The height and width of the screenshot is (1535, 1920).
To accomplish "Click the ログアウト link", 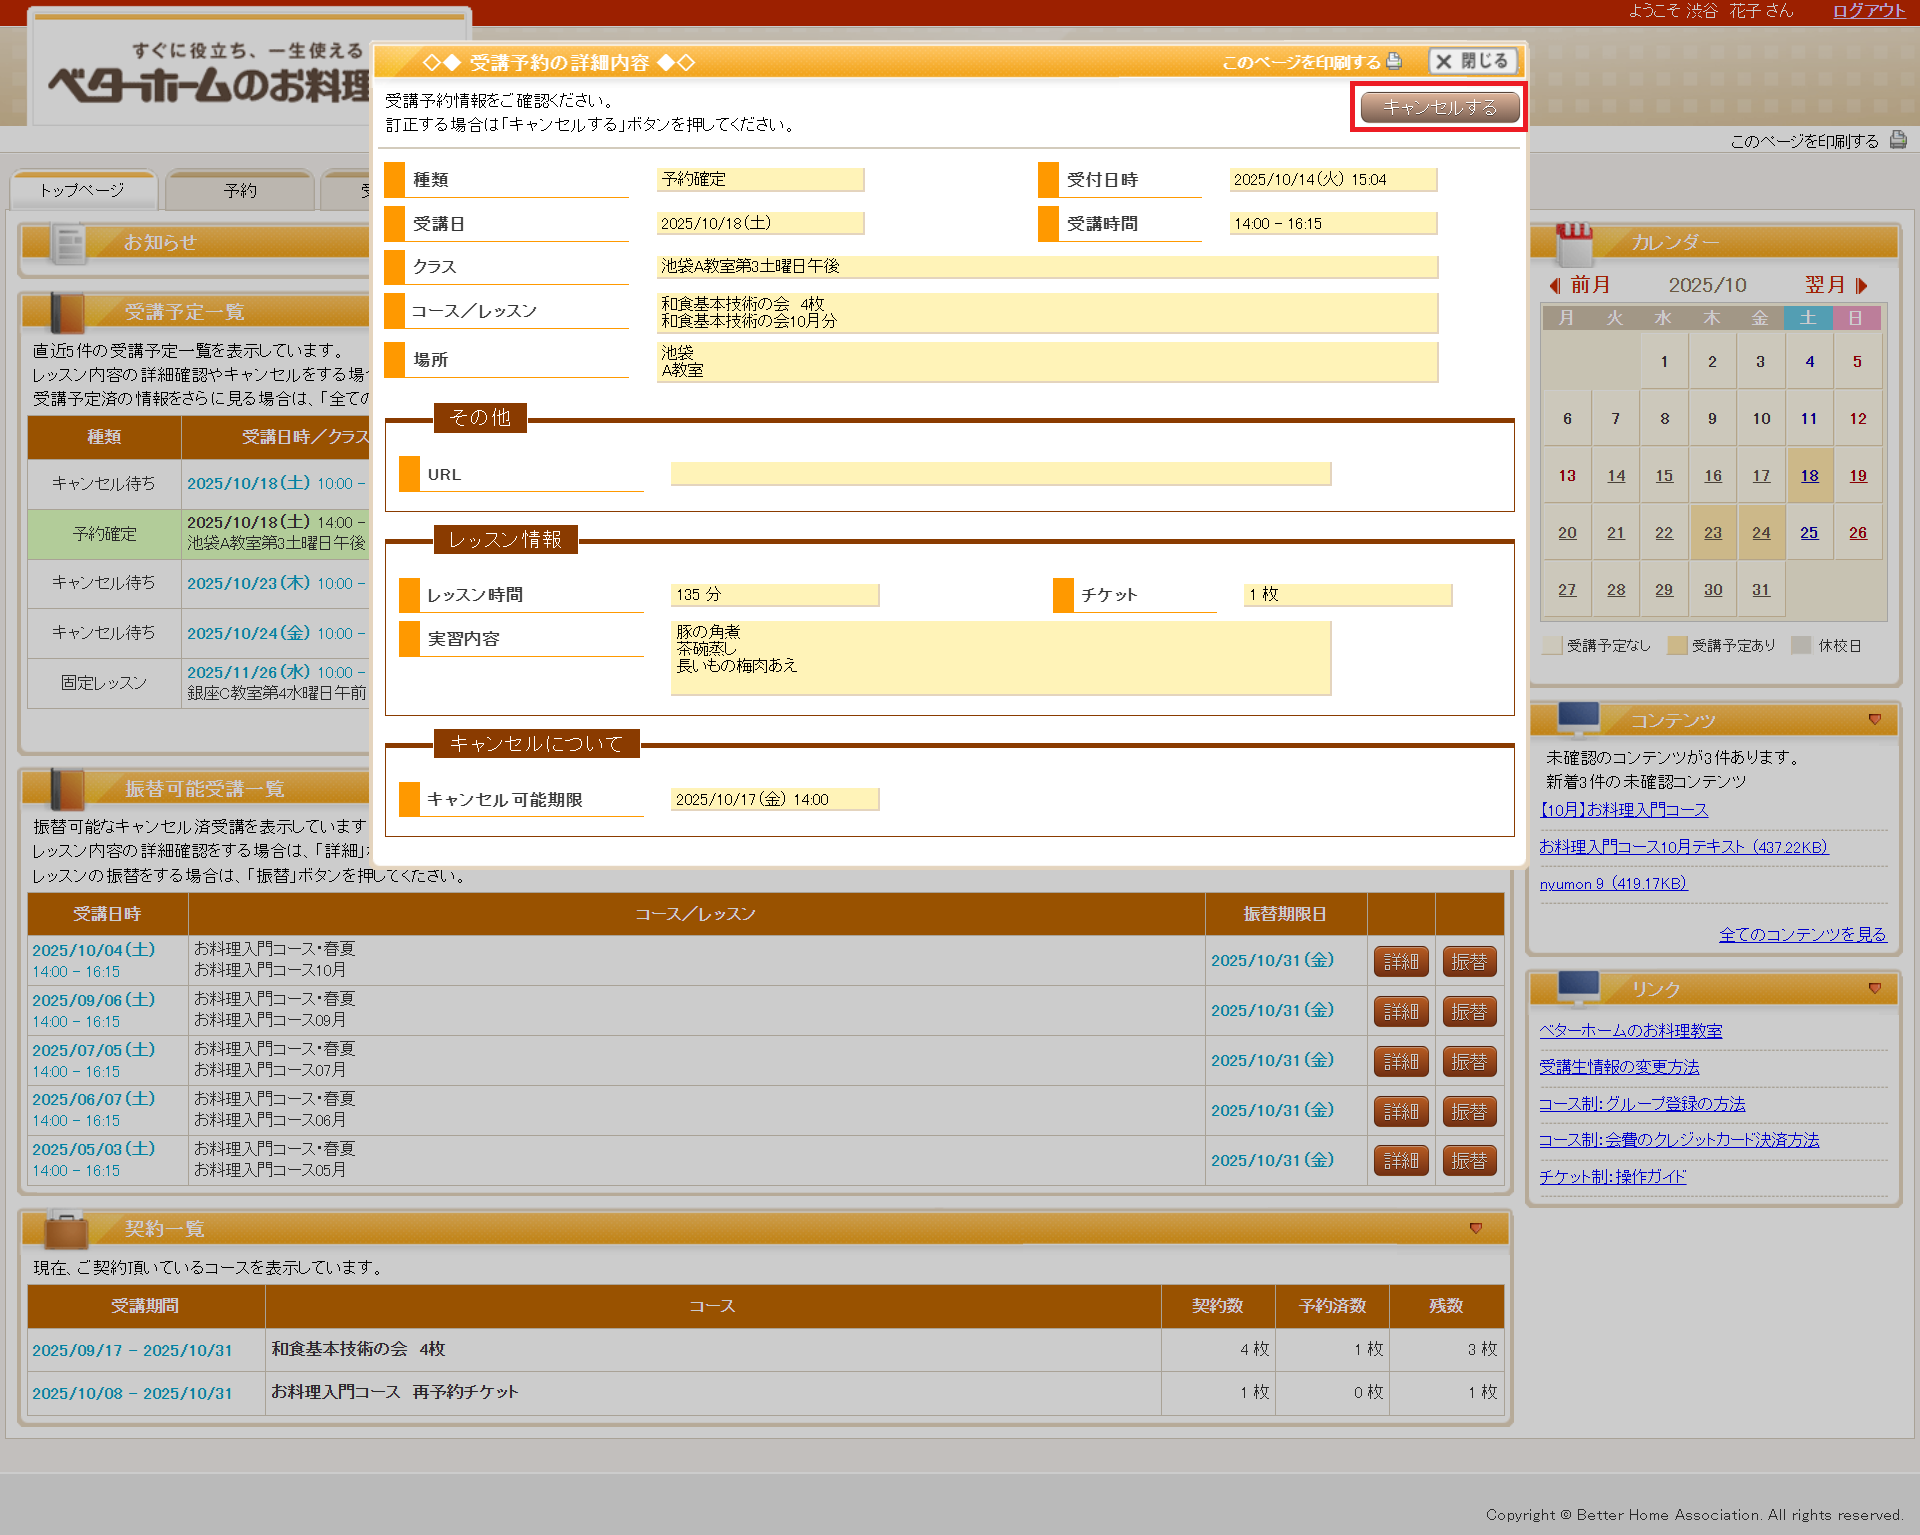I will pos(1868,11).
